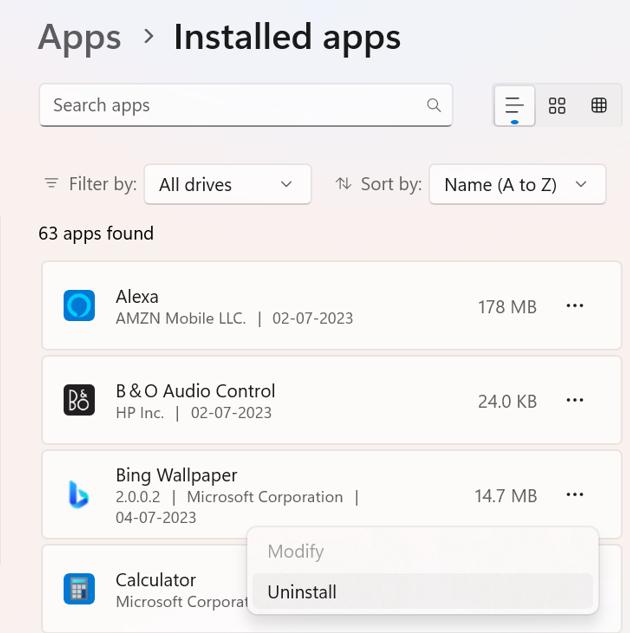Screen dimensions: 630x633
Task: Switch to table view layout
Action: [x=599, y=105]
